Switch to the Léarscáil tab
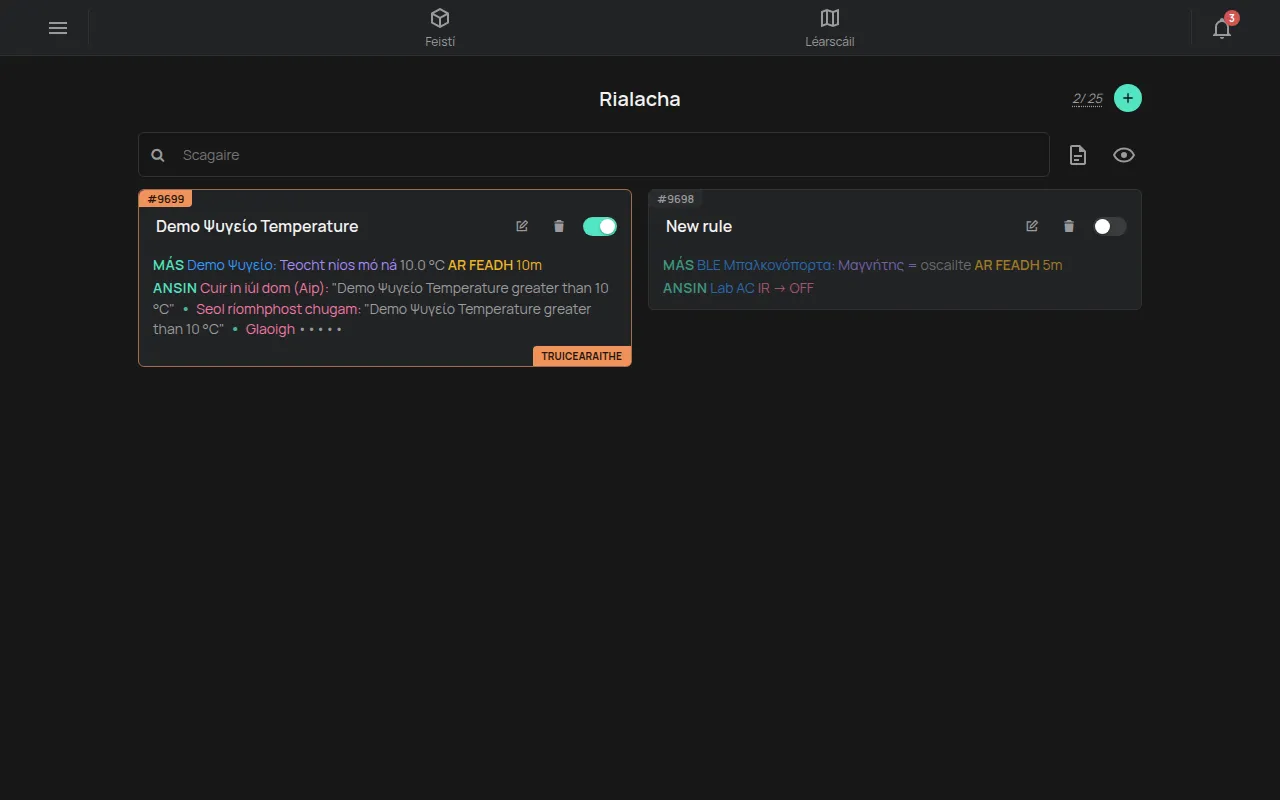The width and height of the screenshot is (1280, 800). point(830,28)
